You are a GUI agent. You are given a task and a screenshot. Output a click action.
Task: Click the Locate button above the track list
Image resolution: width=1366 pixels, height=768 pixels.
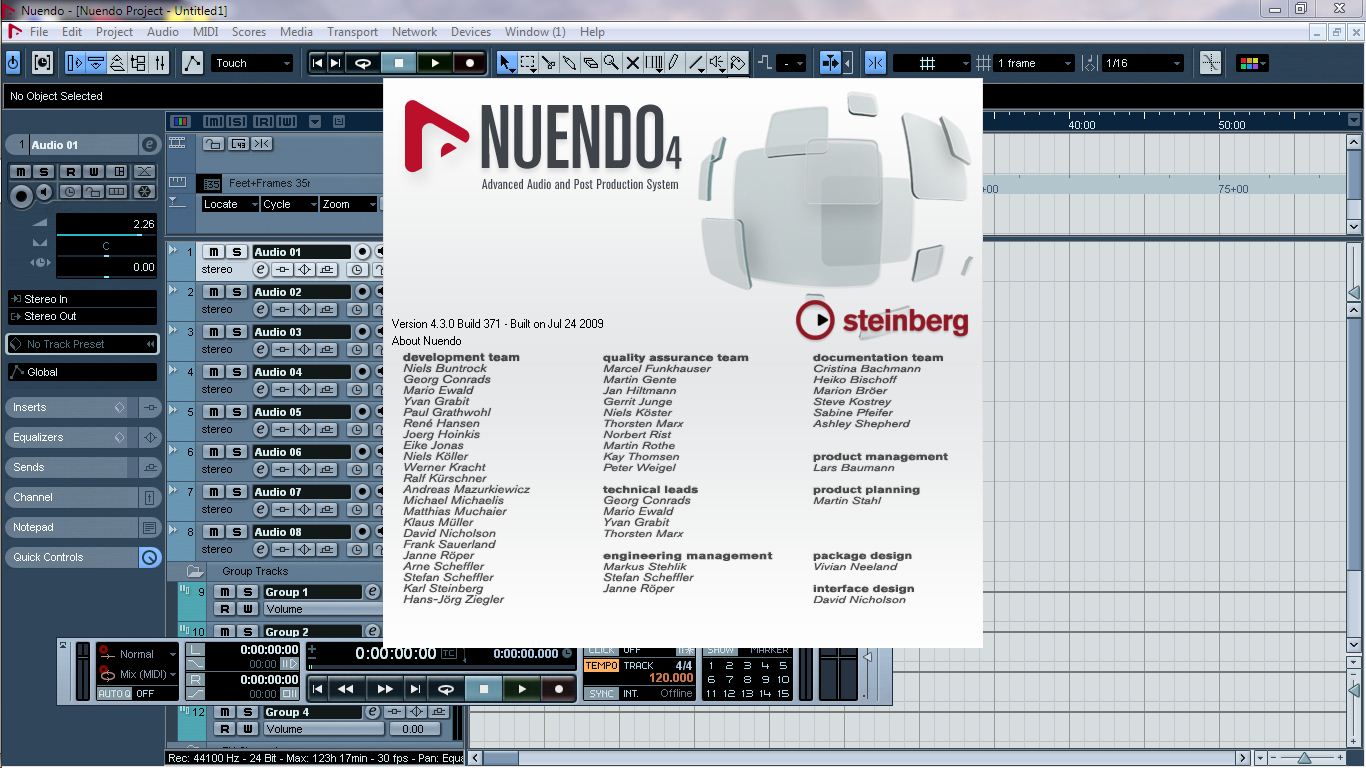tap(228, 204)
